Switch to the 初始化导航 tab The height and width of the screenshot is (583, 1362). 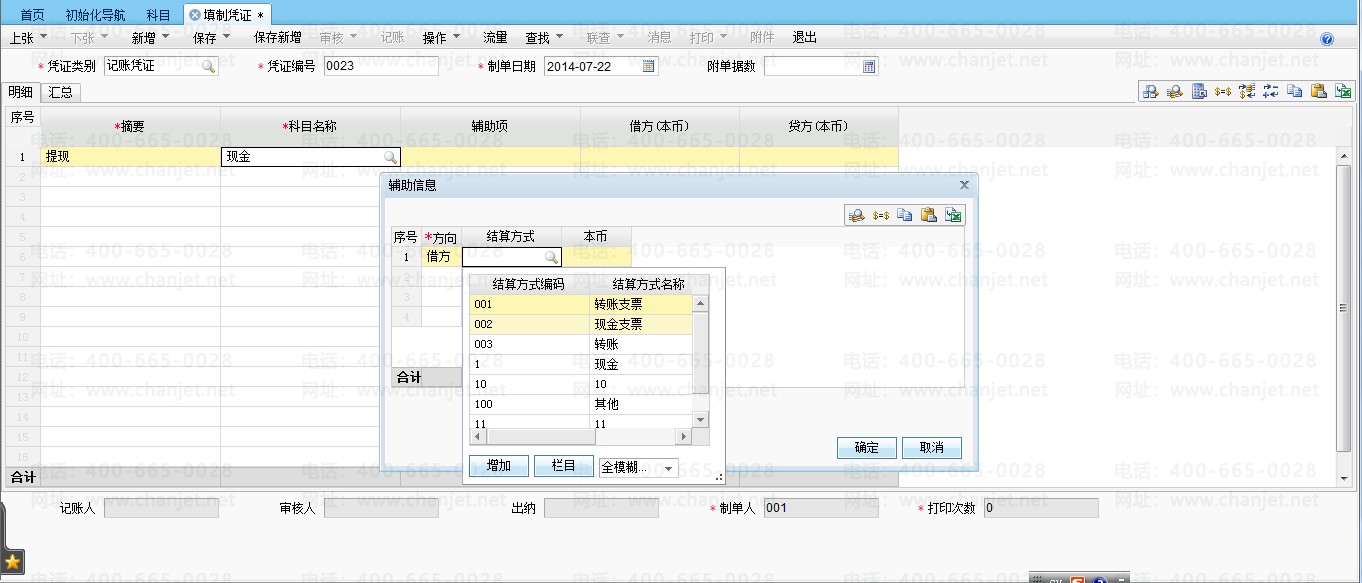[95, 15]
